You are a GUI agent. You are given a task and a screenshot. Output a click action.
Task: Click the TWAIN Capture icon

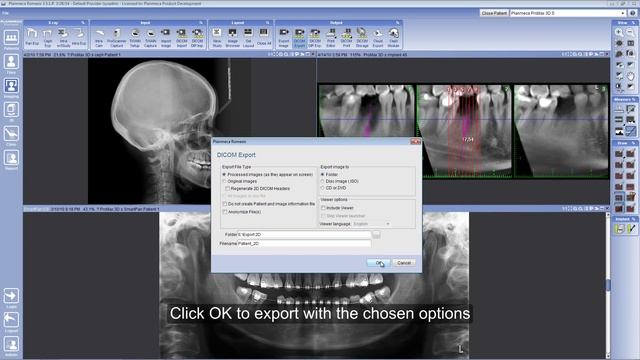(x=150, y=37)
